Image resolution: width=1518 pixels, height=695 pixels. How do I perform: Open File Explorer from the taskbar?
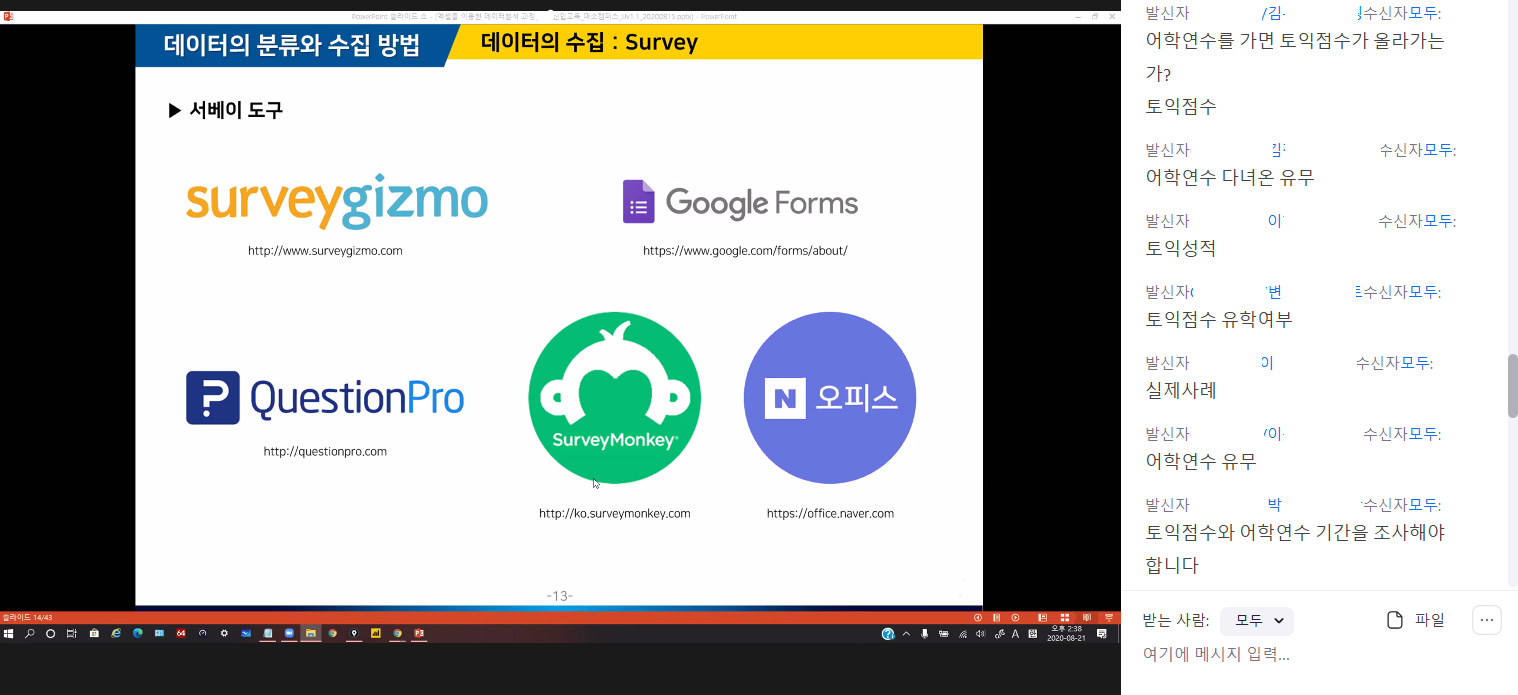pos(311,633)
